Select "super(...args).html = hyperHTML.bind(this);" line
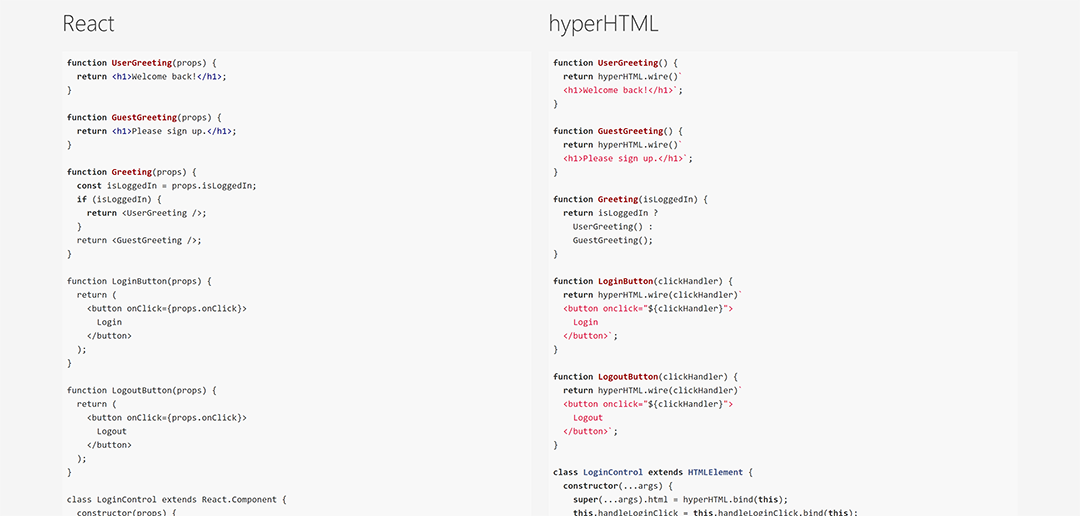 coord(680,499)
